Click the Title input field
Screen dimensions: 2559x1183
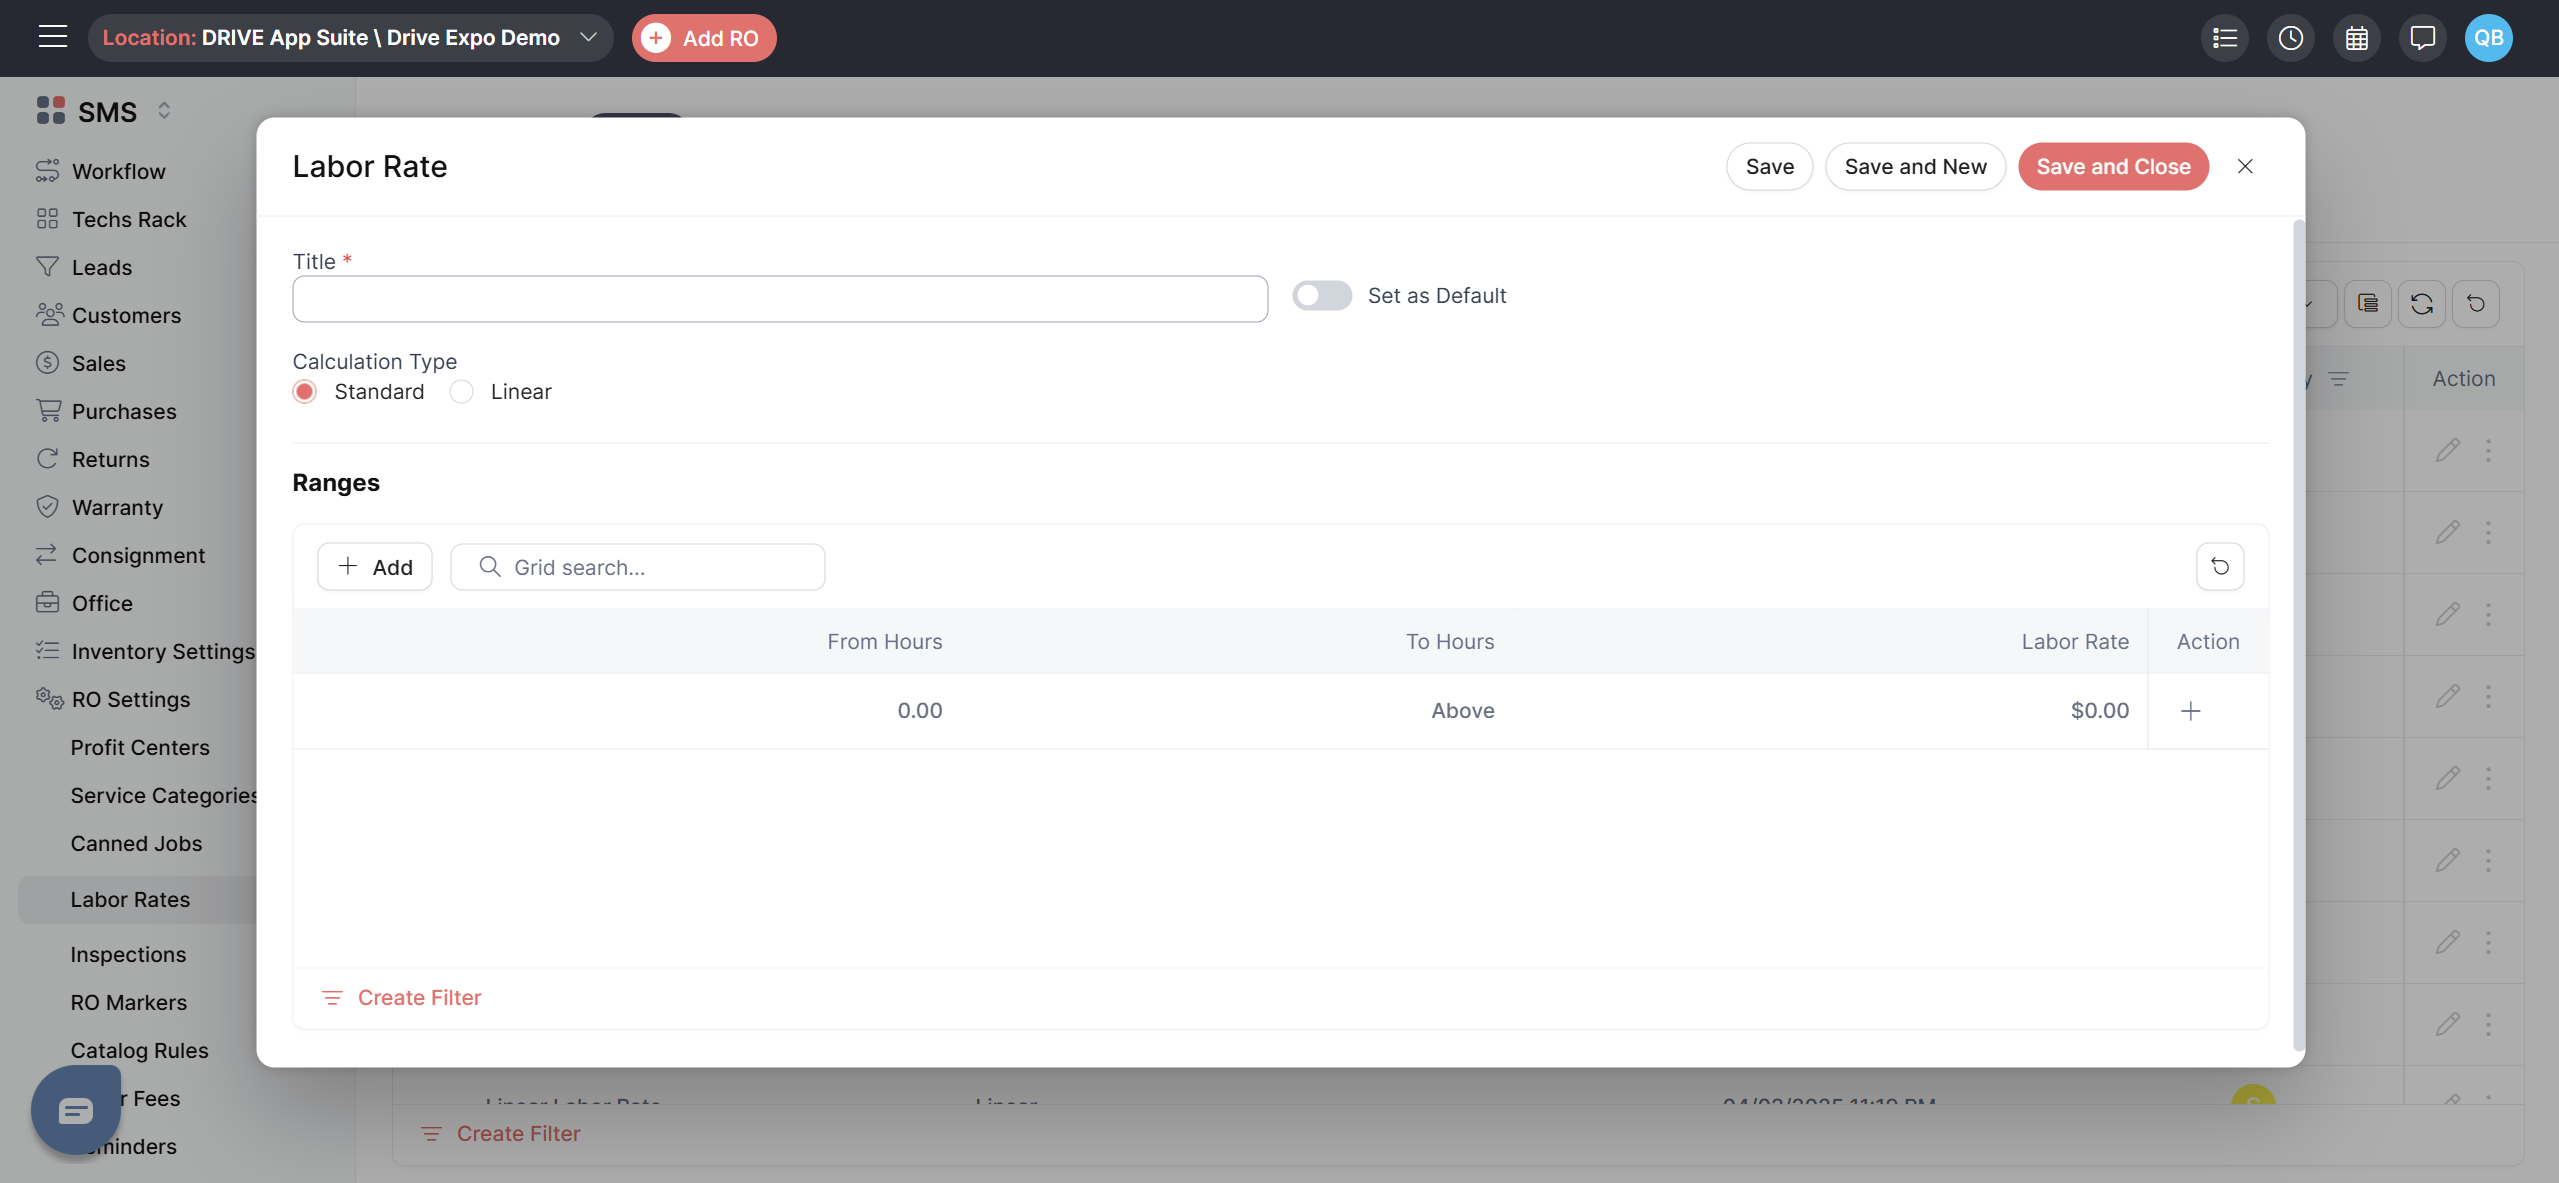779,299
